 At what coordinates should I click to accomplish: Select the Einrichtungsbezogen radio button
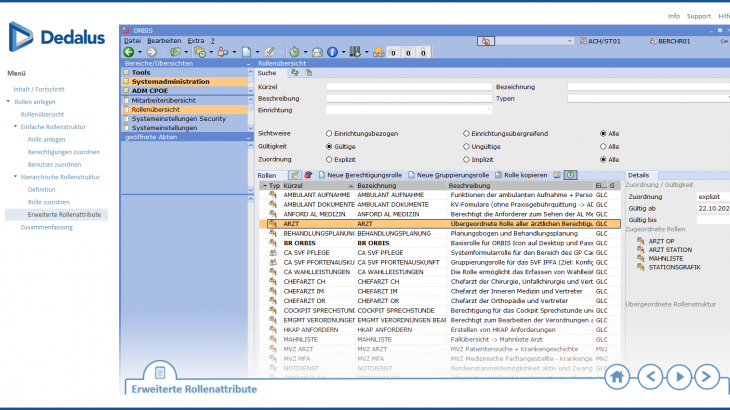pyautogui.click(x=330, y=133)
